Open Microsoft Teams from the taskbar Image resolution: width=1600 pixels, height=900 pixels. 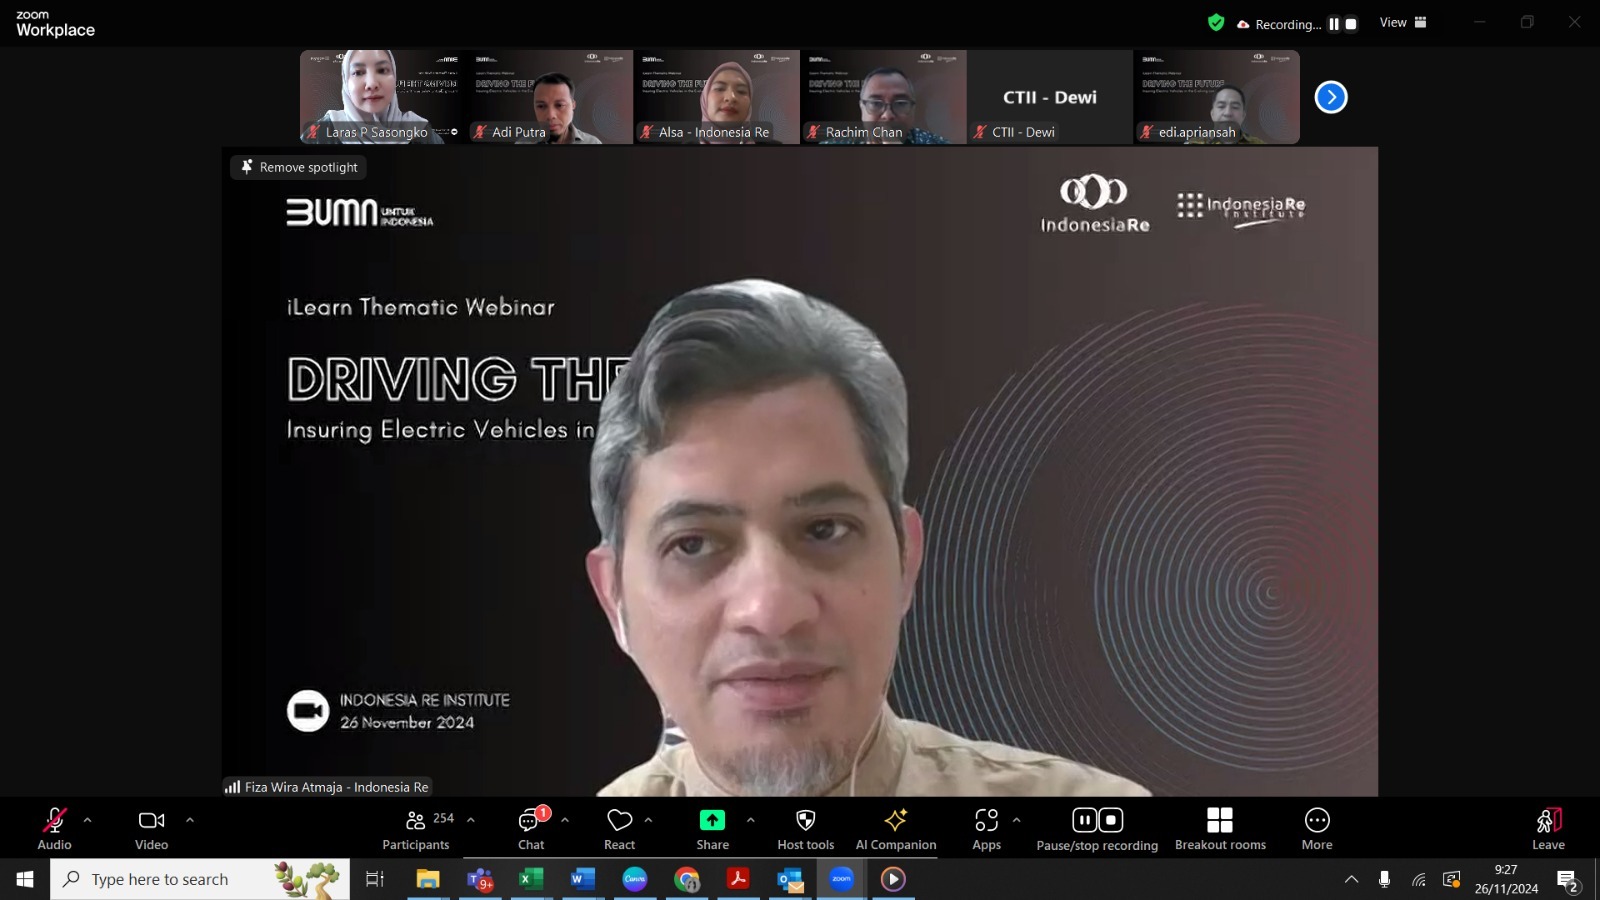pos(480,879)
